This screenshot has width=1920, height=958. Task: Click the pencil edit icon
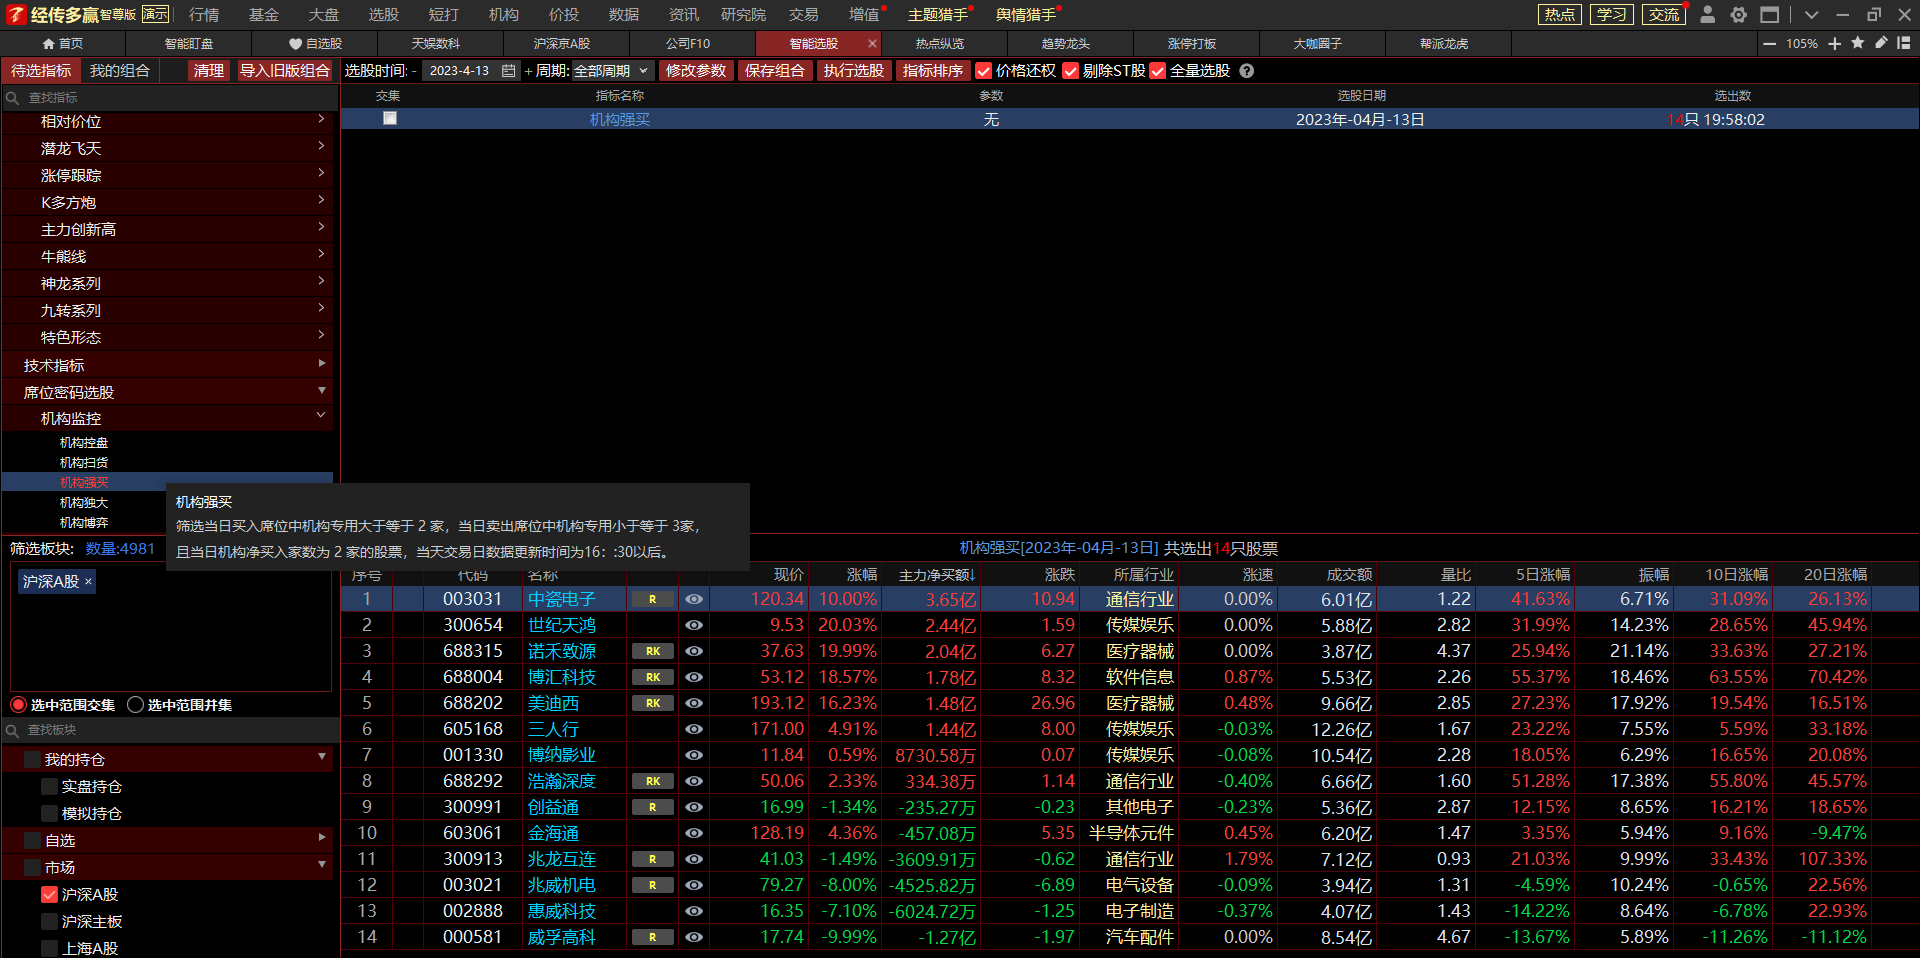point(1881,43)
